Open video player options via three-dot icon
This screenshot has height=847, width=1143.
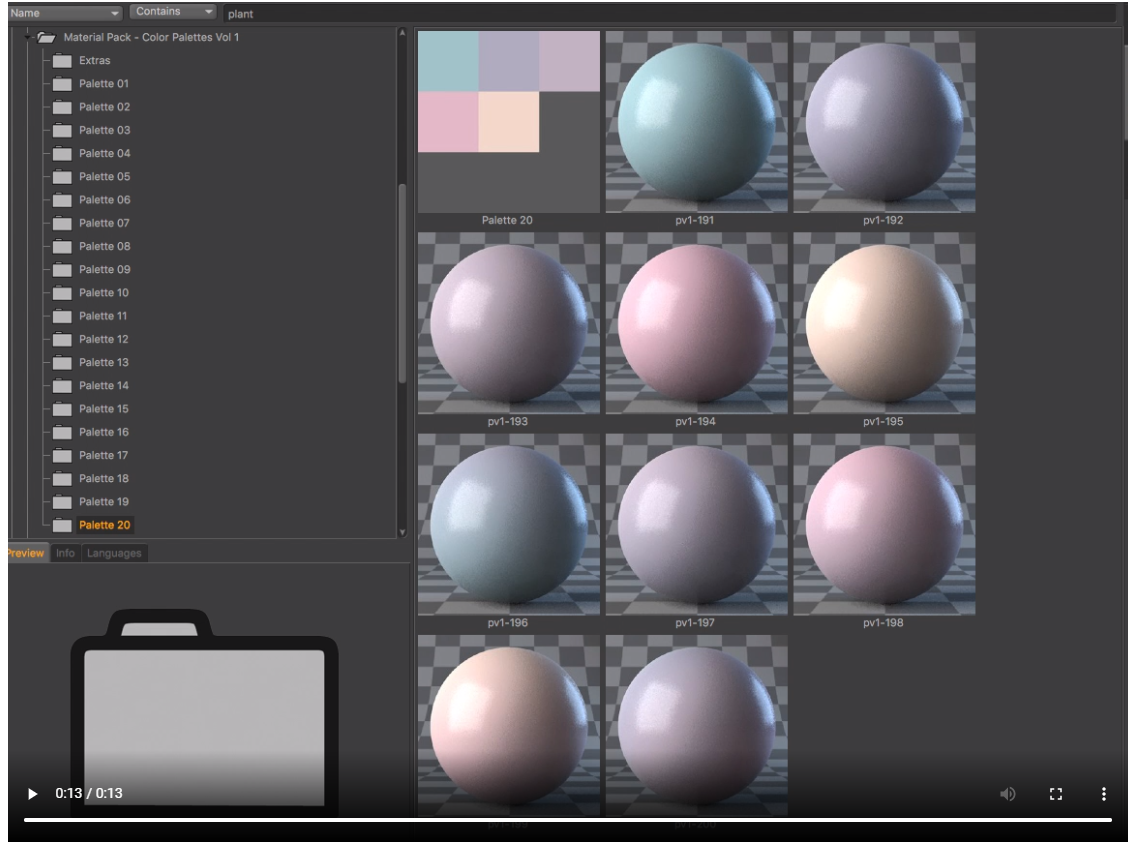pyautogui.click(x=1103, y=794)
